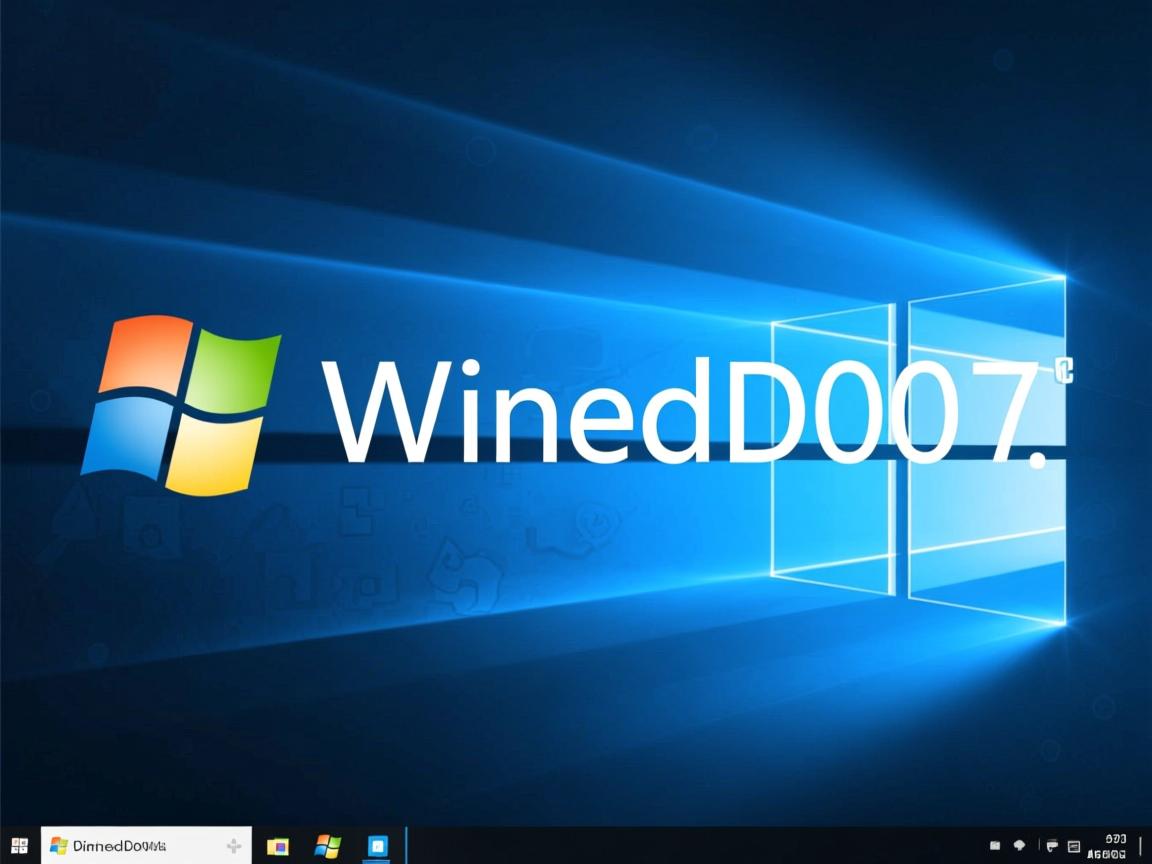The height and width of the screenshot is (864, 1152).
Task: Open the cloud icon in the system tray
Action: 1020,845
